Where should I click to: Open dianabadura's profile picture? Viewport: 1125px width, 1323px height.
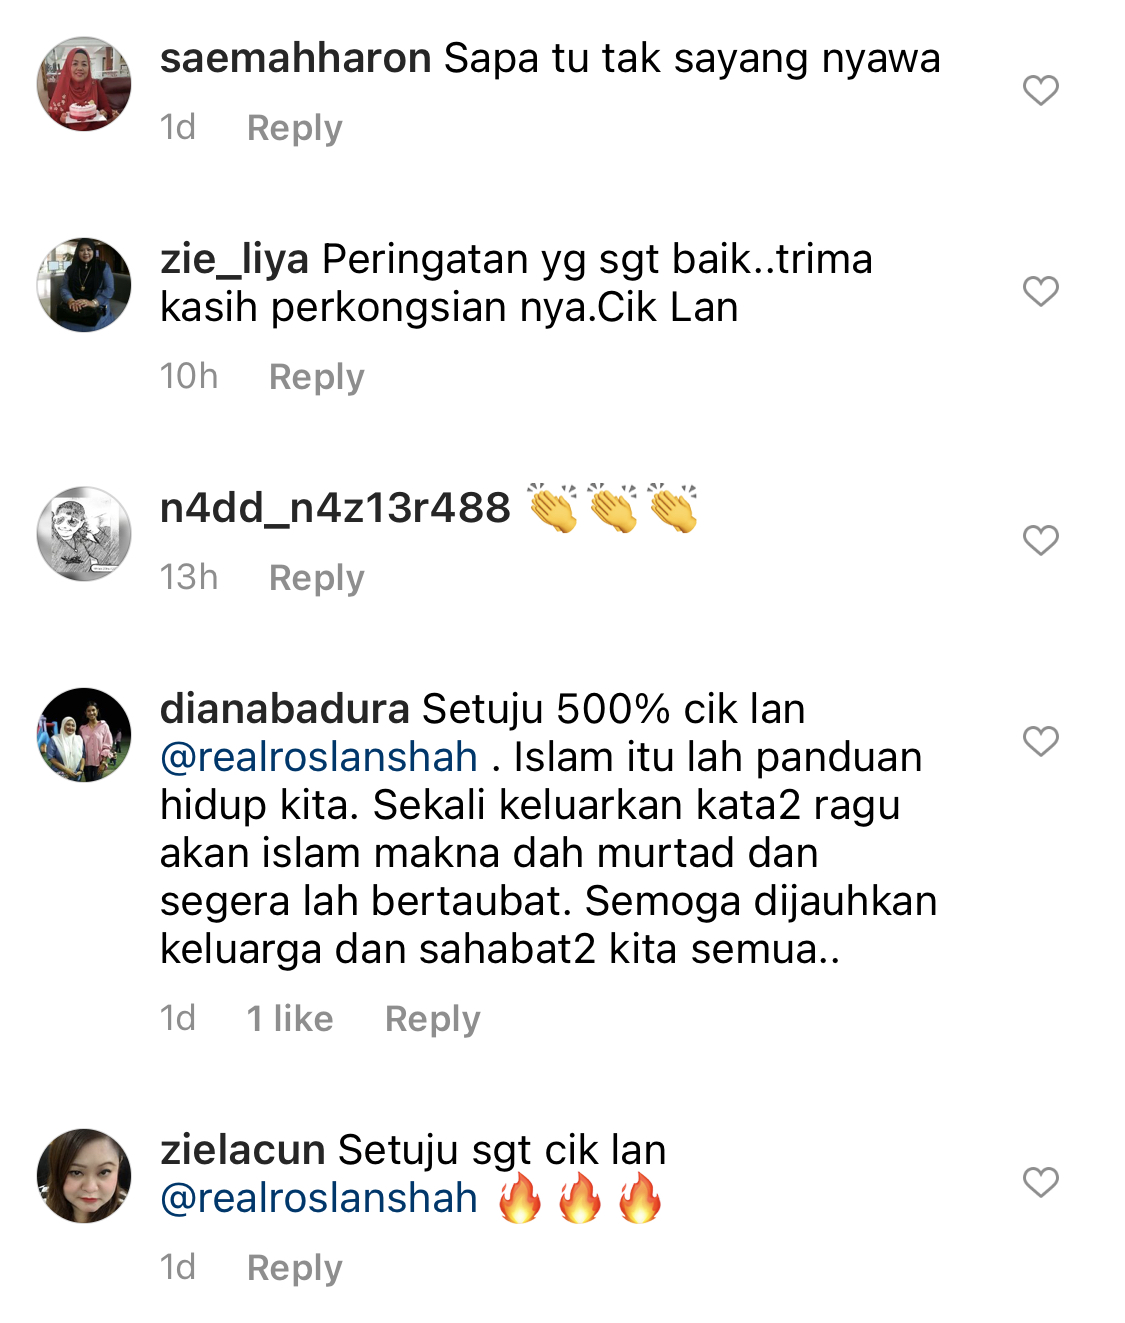click(84, 735)
